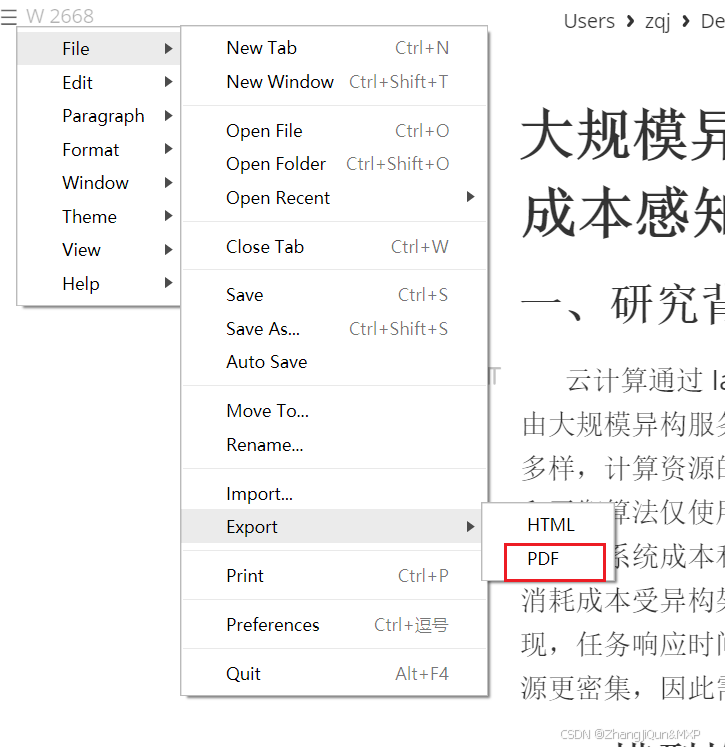Click the paragraph line starting 云计算通过
This screenshot has width=725, height=747.
(645, 380)
